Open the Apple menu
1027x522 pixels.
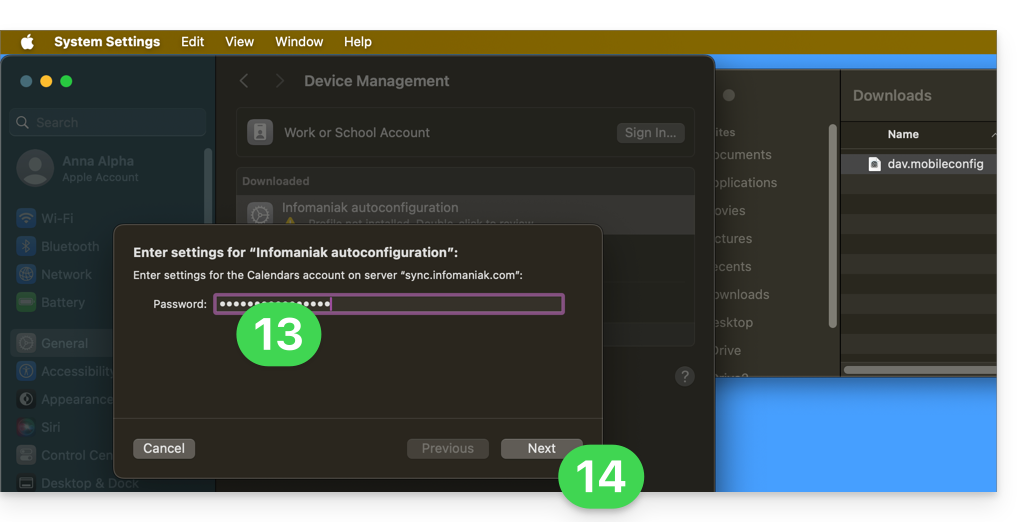[x=27, y=42]
